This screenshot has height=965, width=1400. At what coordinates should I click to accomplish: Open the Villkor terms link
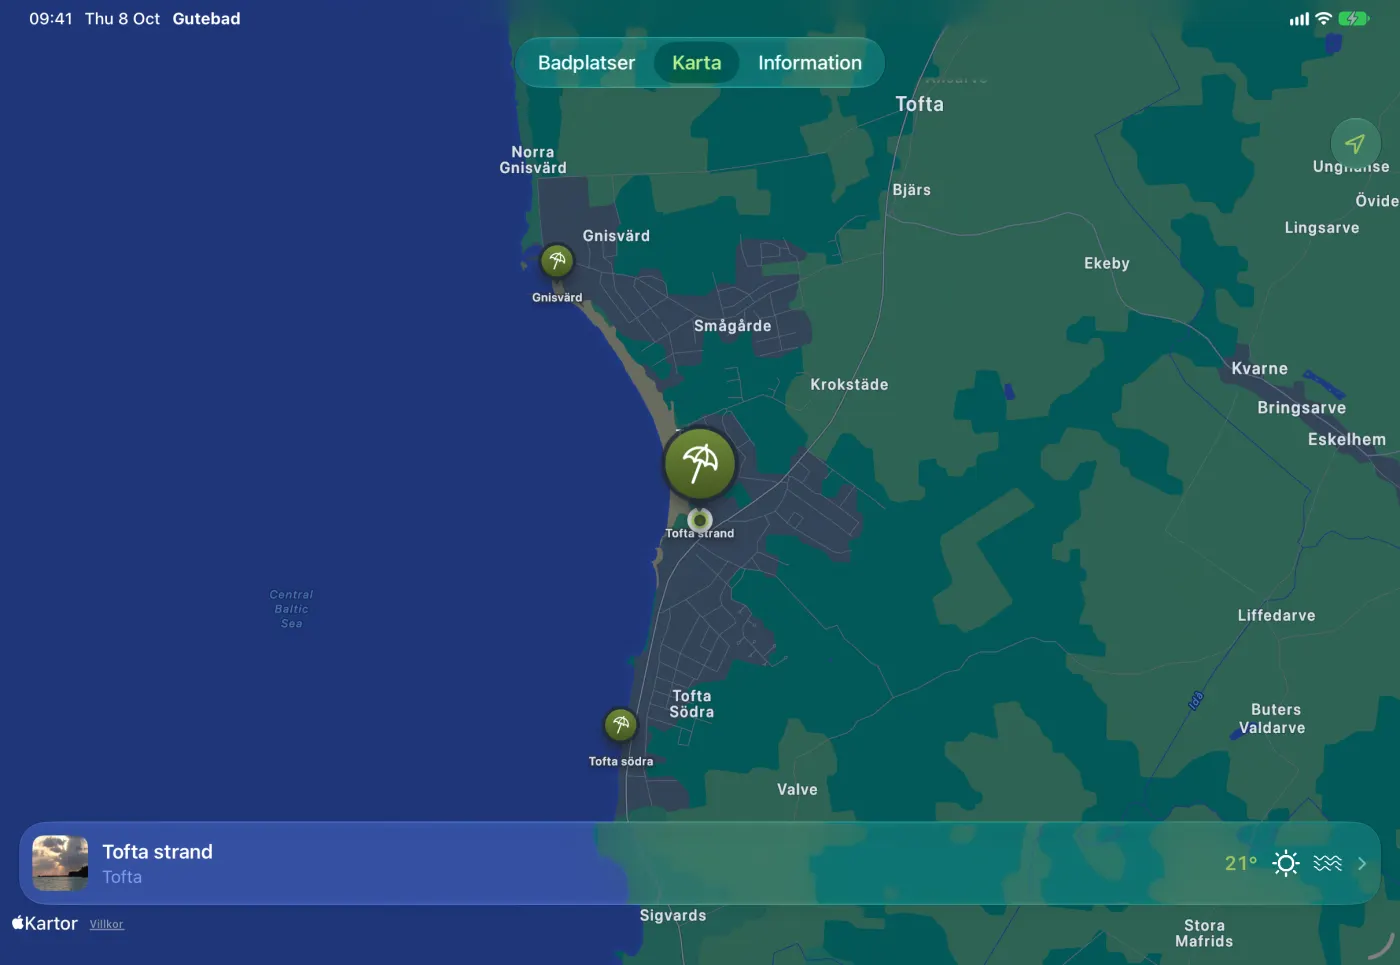(107, 924)
